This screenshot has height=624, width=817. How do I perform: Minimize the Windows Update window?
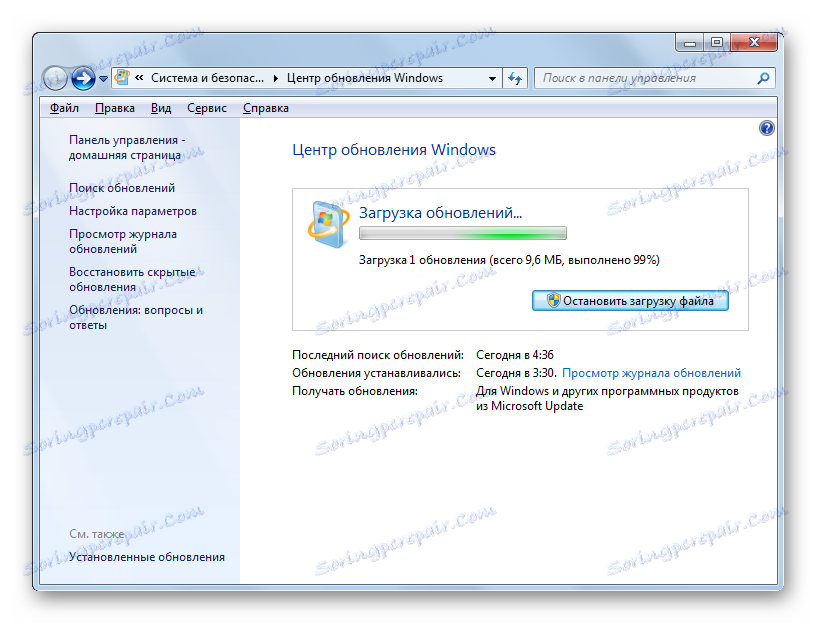(690, 43)
